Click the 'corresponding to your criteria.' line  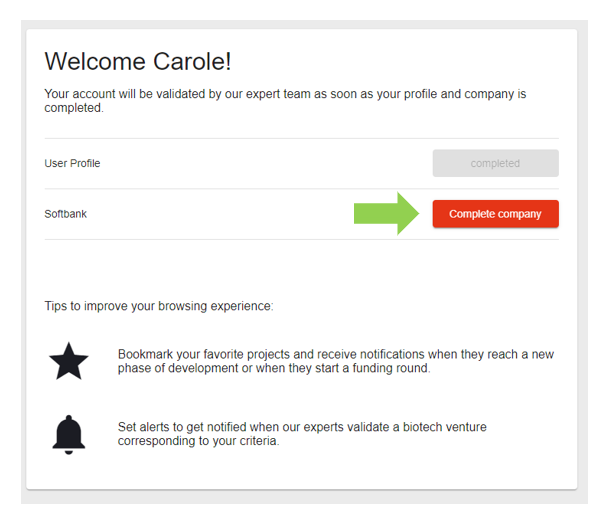(198, 440)
